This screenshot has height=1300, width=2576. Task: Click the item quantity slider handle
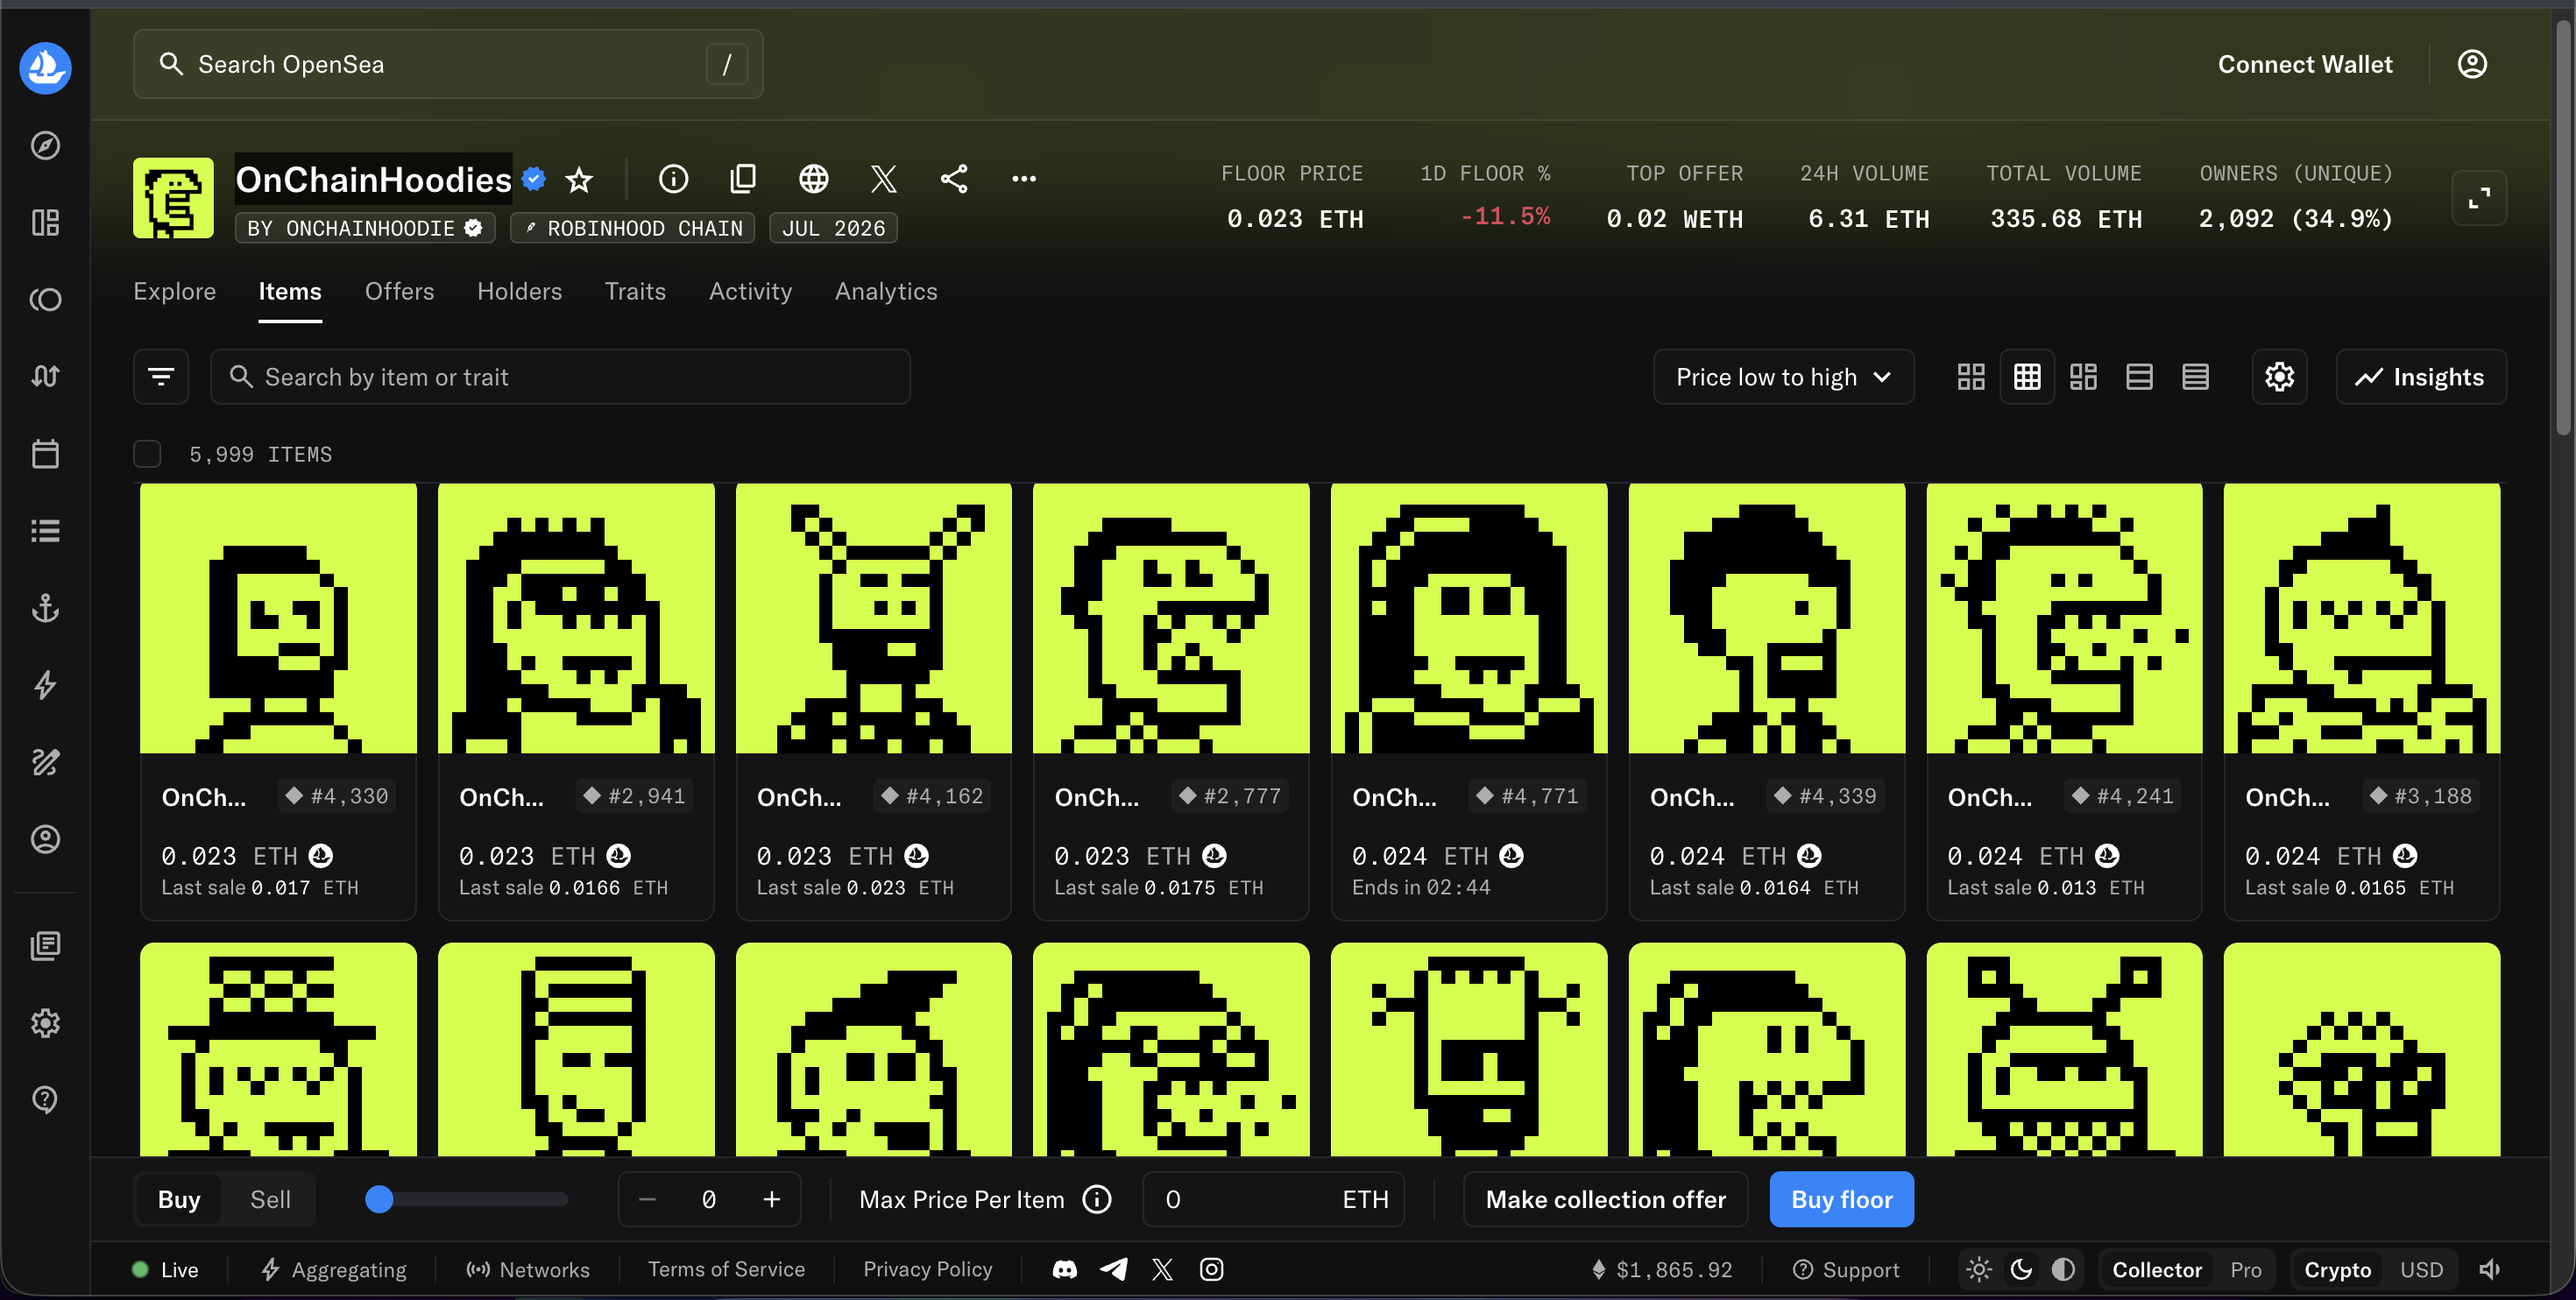coord(379,1199)
